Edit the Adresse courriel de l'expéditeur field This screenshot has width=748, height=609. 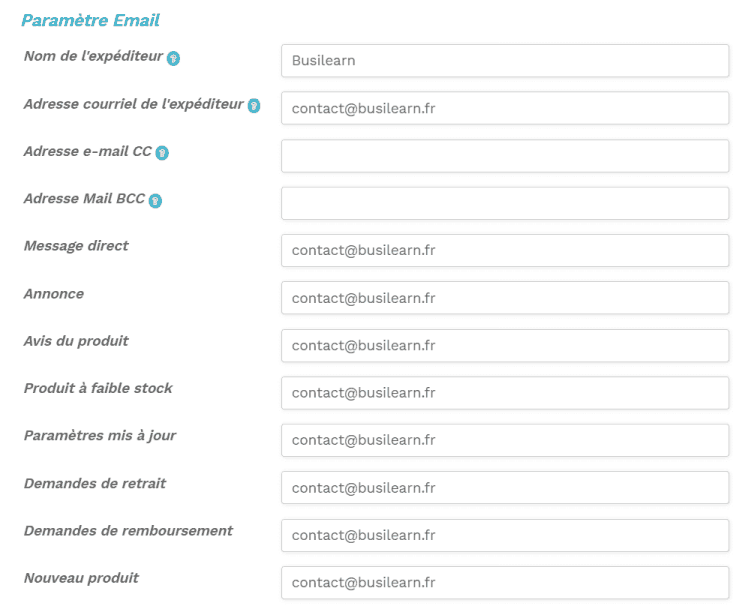(x=505, y=108)
